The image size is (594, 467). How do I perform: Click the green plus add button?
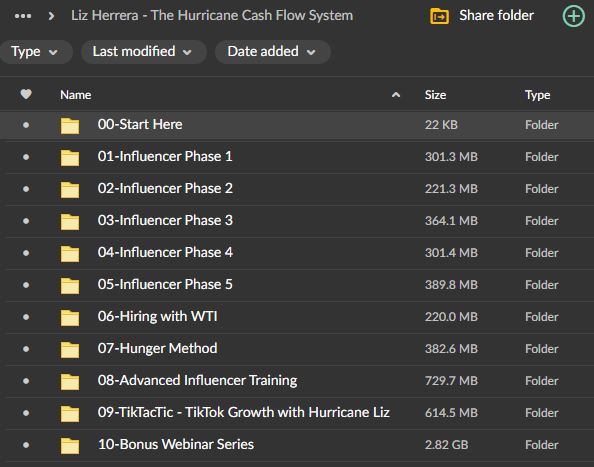[x=574, y=16]
